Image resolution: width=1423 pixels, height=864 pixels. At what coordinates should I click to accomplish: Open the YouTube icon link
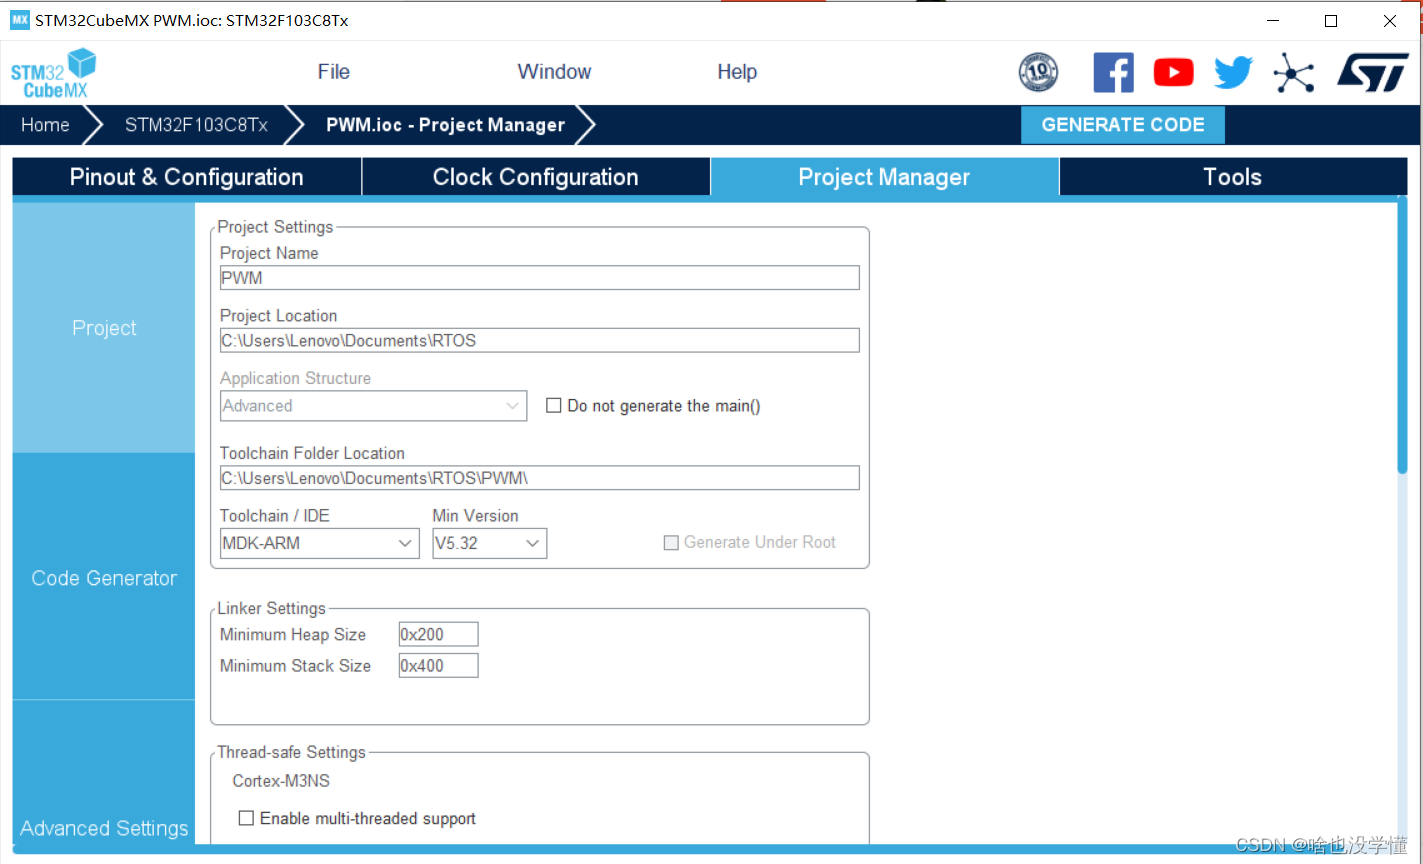tap(1173, 72)
